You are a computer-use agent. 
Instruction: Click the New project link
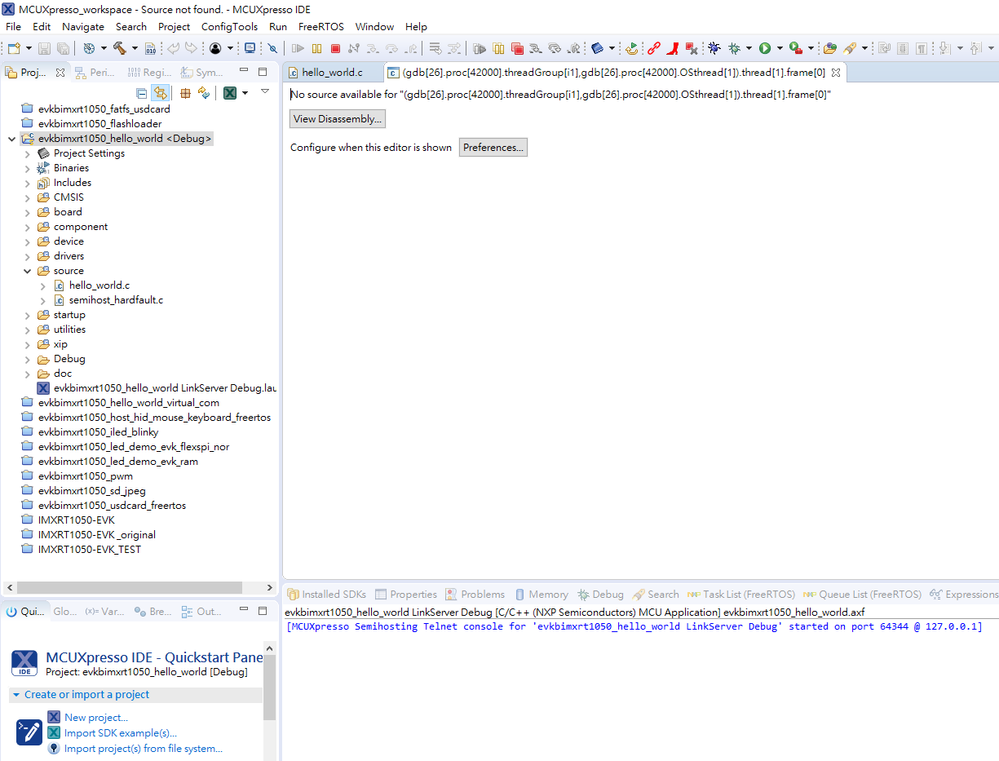96,718
